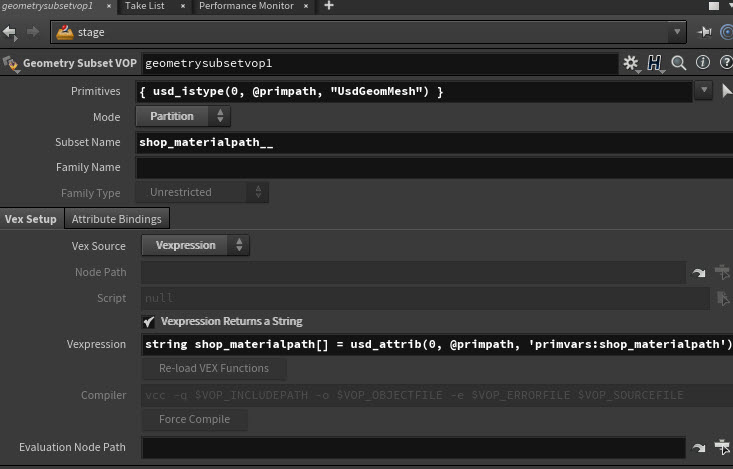Open the Script file chooser icon
The width and height of the screenshot is (733, 469).
point(723,298)
